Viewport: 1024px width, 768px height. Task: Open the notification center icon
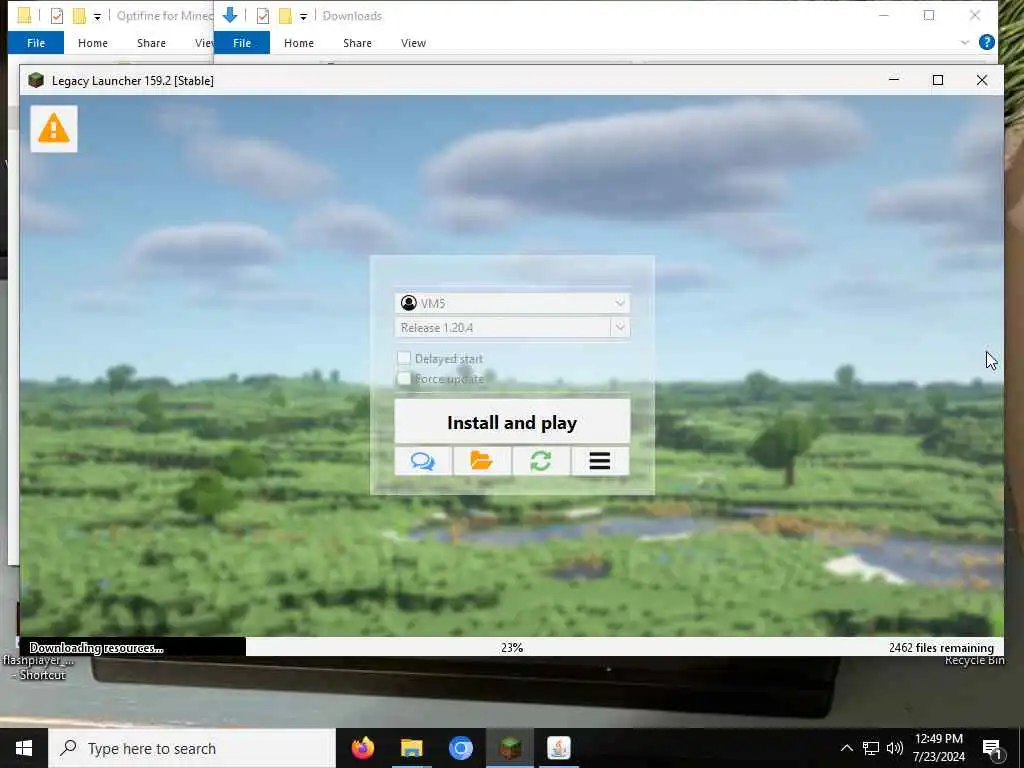pyautogui.click(x=993, y=749)
